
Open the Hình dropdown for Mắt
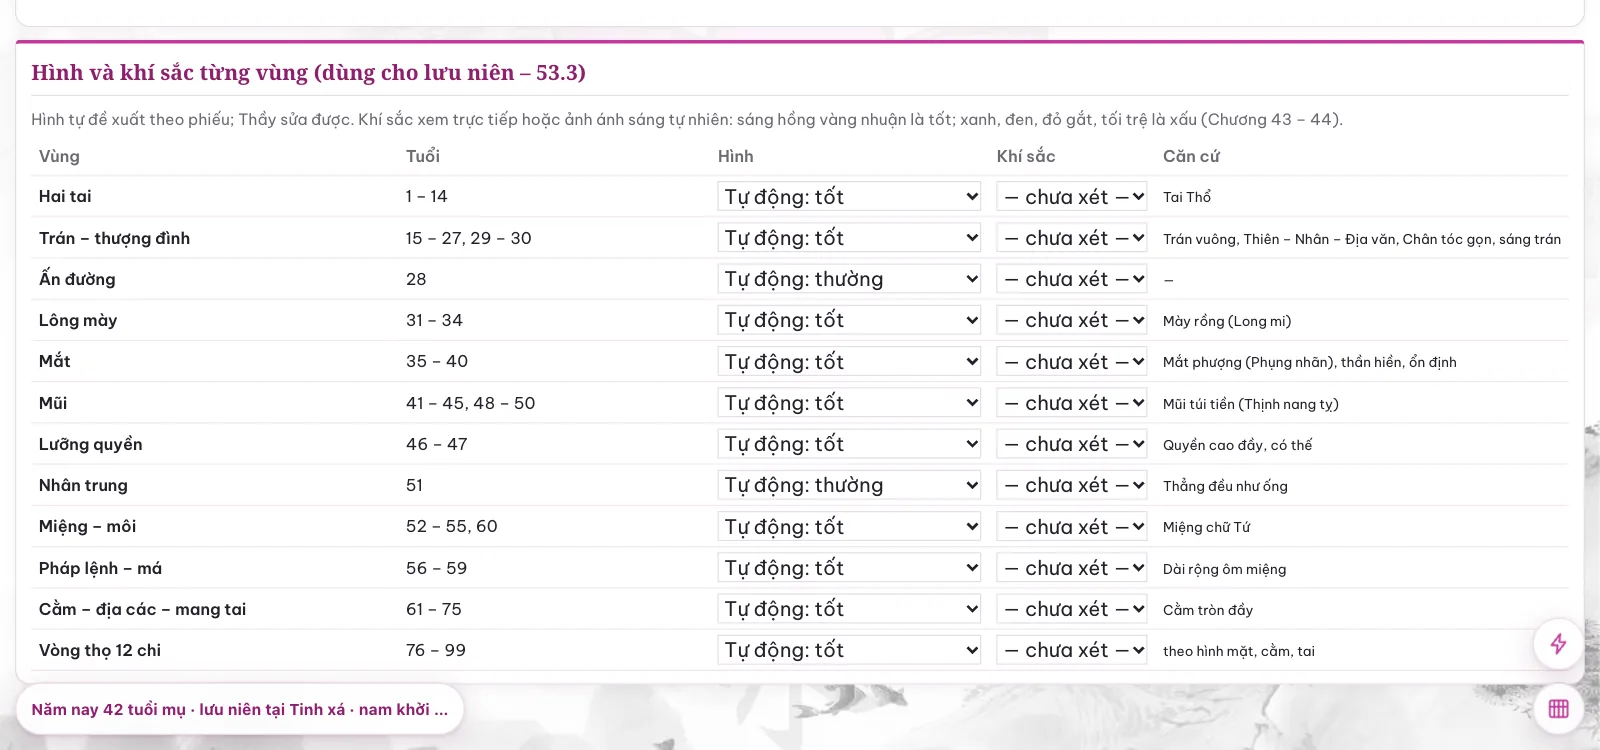pos(849,361)
